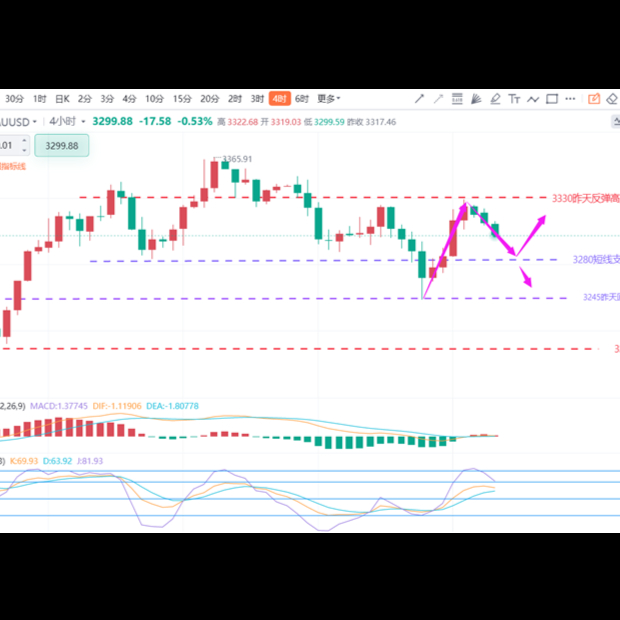The height and width of the screenshot is (620, 620).
Task: Select the horizontal parallel lines tool
Action: point(457,99)
